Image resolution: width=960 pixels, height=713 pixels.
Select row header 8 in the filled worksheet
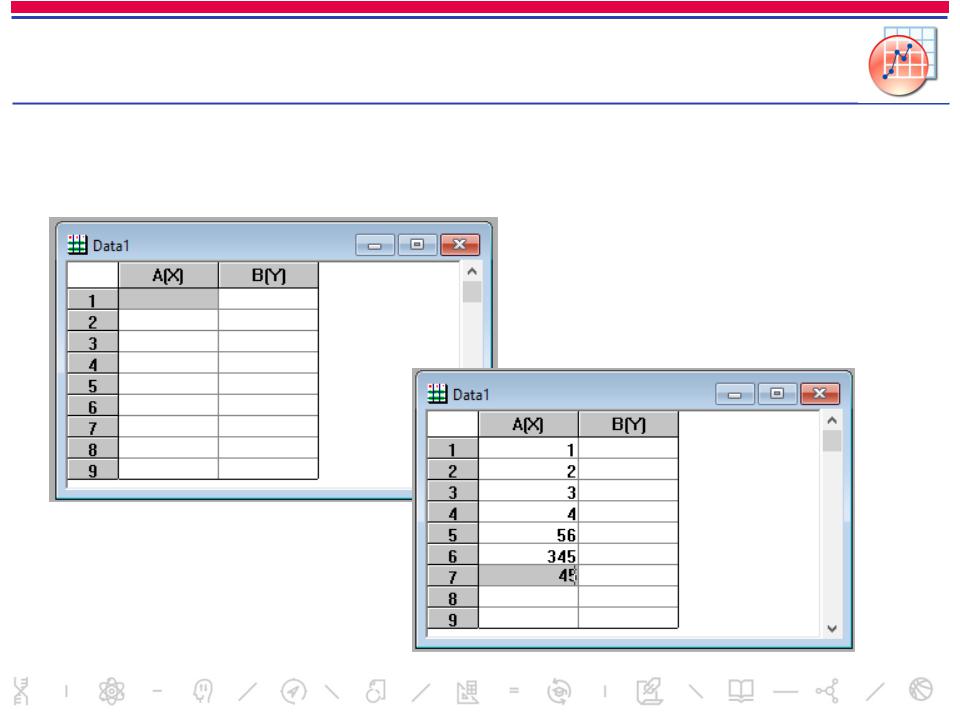[452, 599]
